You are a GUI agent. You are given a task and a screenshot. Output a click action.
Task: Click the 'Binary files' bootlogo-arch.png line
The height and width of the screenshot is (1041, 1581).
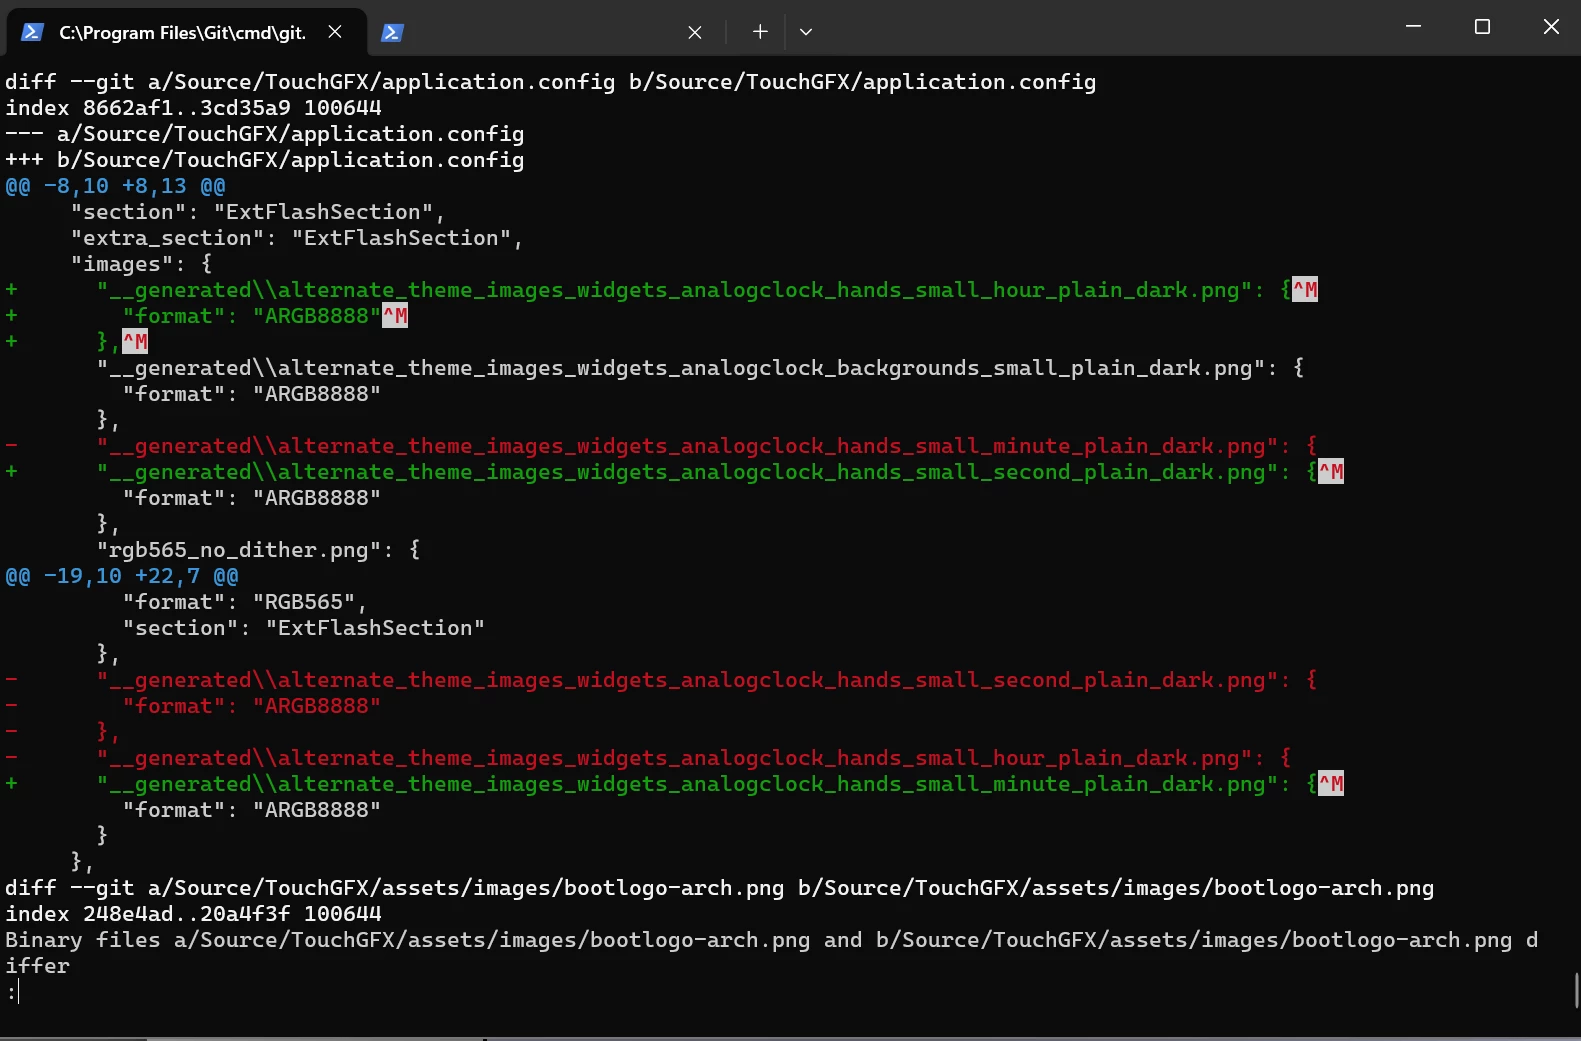pyautogui.click(x=772, y=953)
